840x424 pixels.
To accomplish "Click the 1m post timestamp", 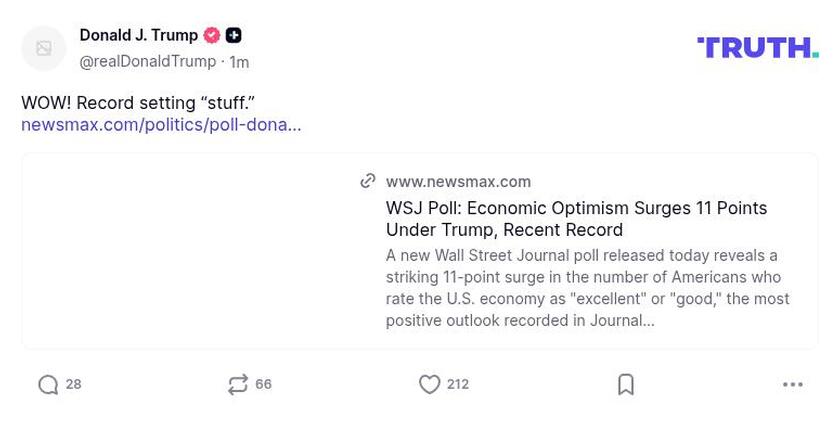I will [239, 62].
